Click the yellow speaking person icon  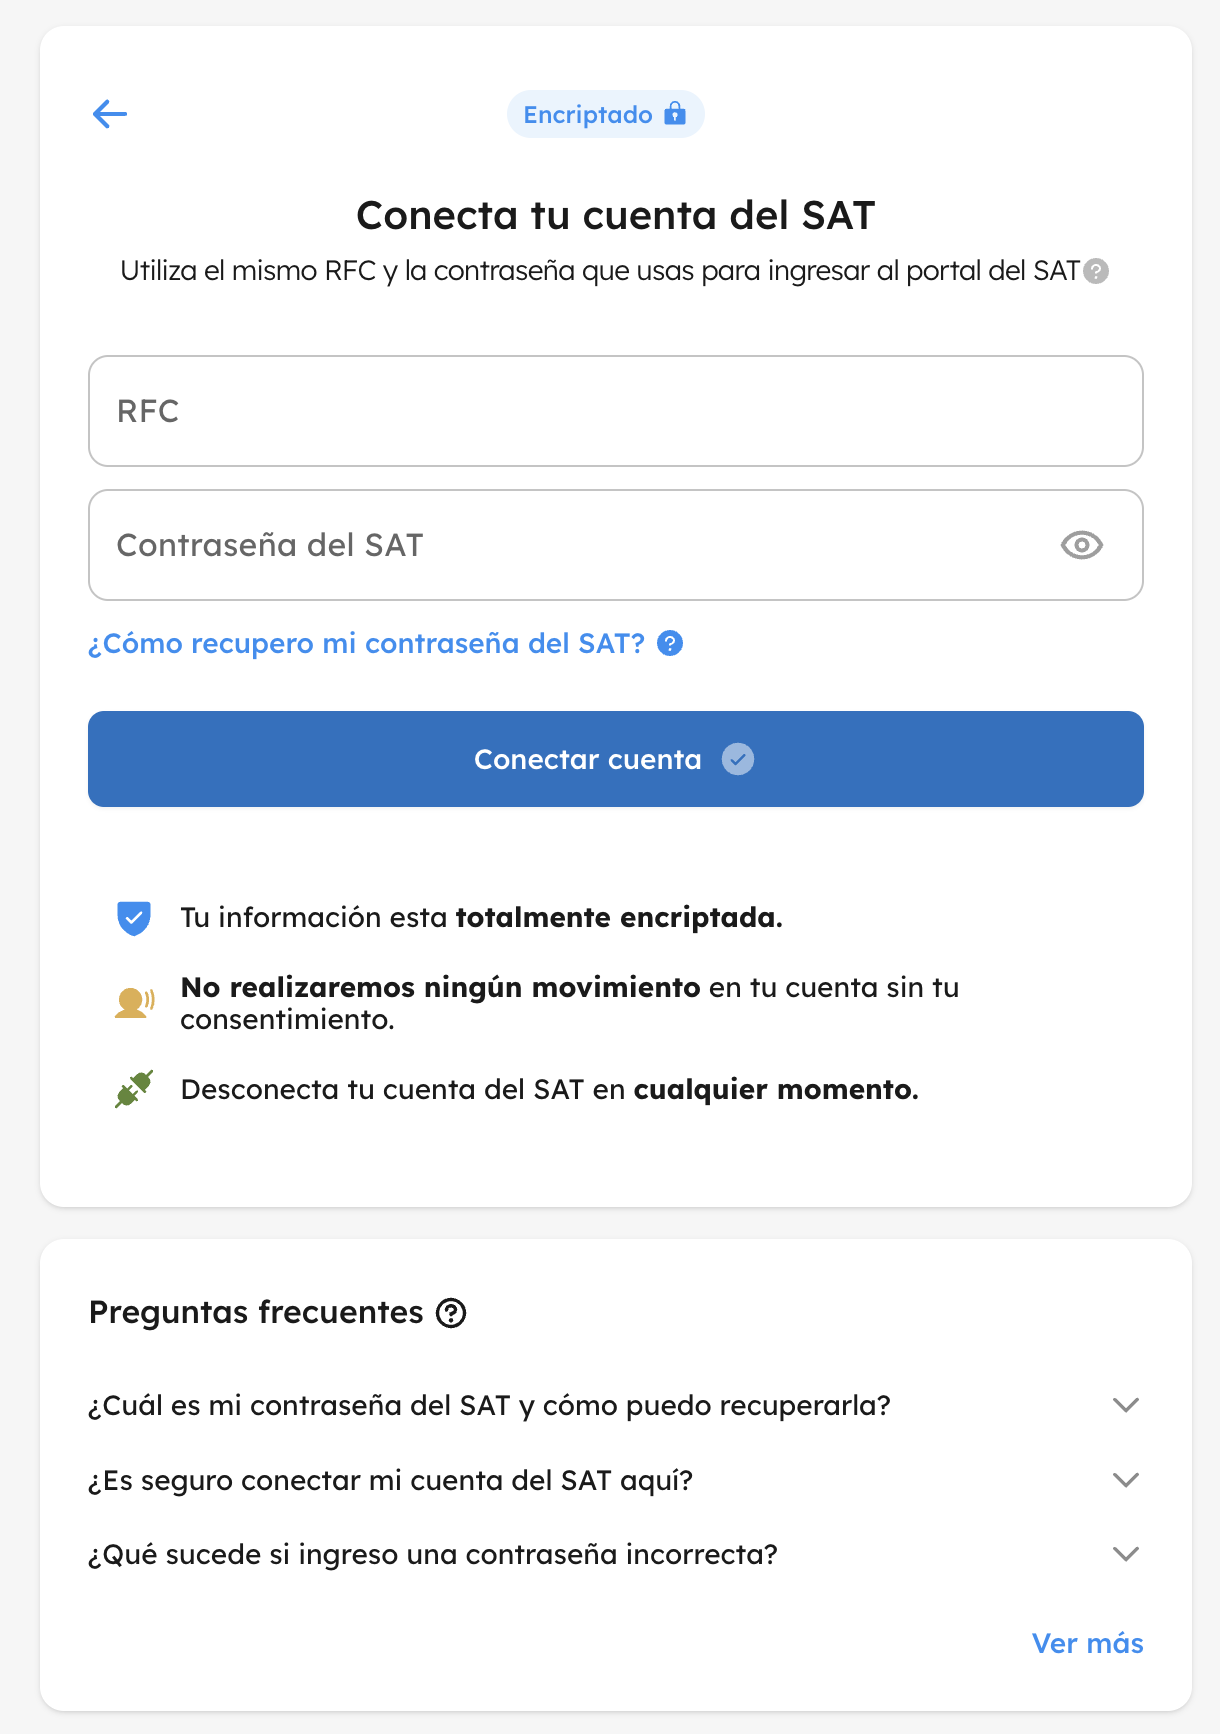pos(134,1002)
